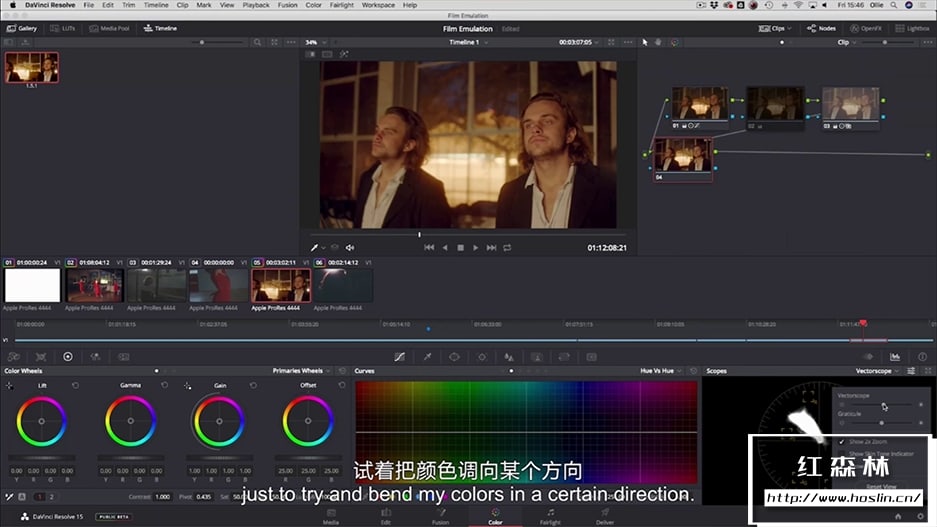Open node graph Clip mode dropdown
The height and width of the screenshot is (527, 937).
tap(847, 42)
